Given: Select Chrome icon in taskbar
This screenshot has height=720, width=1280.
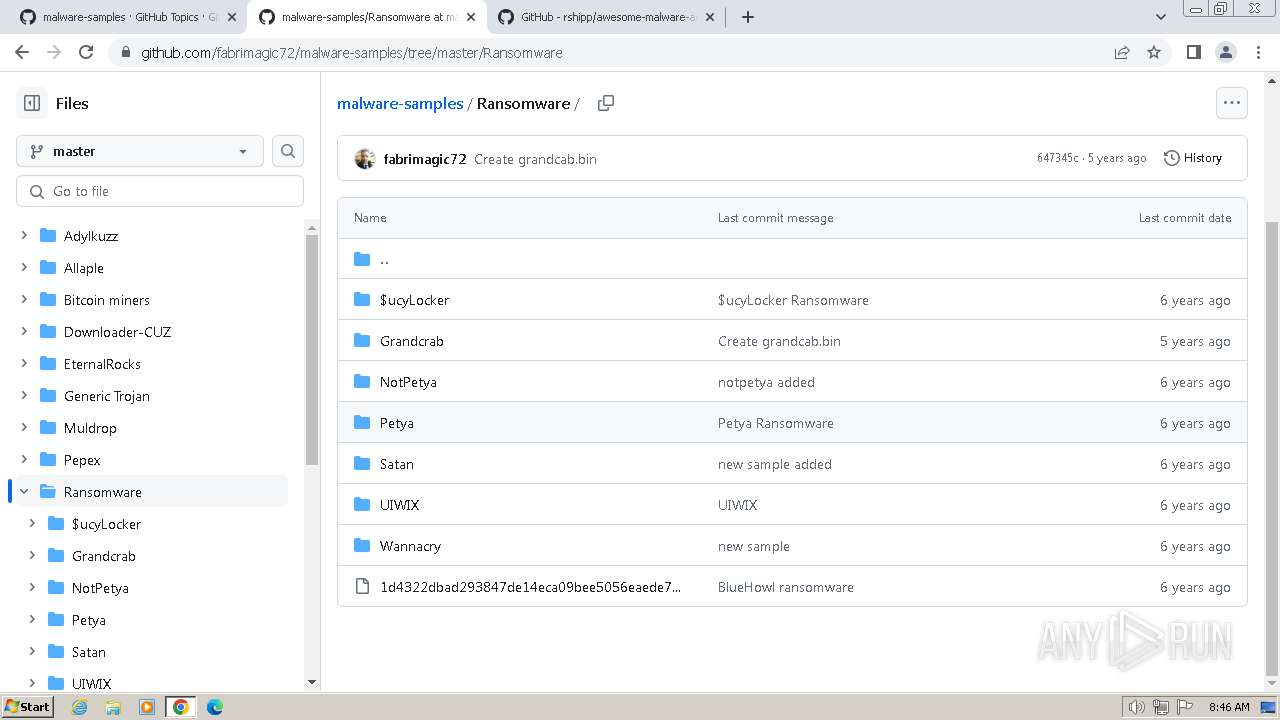Looking at the screenshot, I should [181, 707].
